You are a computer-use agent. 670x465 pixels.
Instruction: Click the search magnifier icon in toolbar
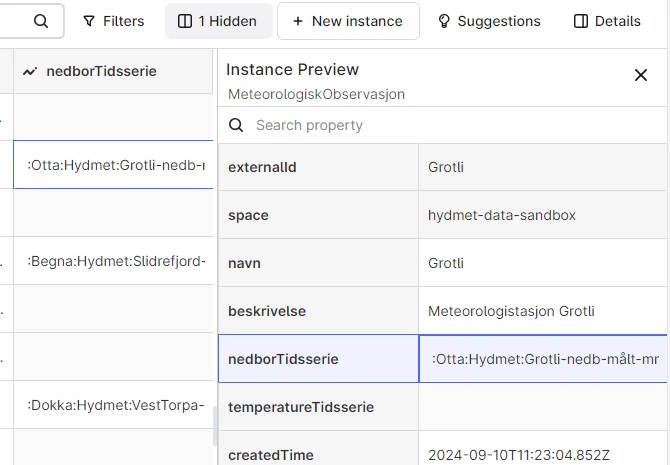pyautogui.click(x=41, y=21)
